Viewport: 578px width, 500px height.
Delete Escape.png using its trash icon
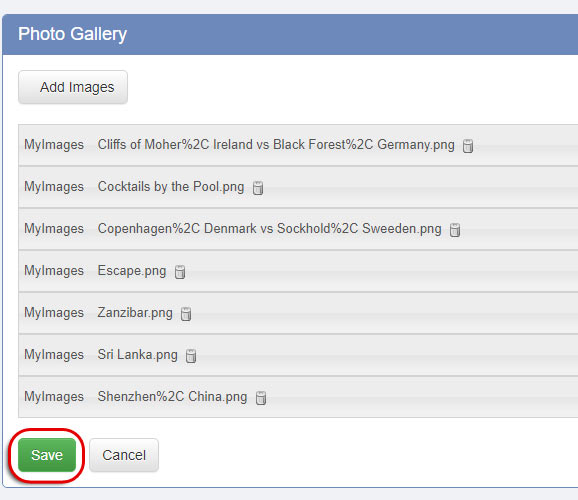coord(180,272)
